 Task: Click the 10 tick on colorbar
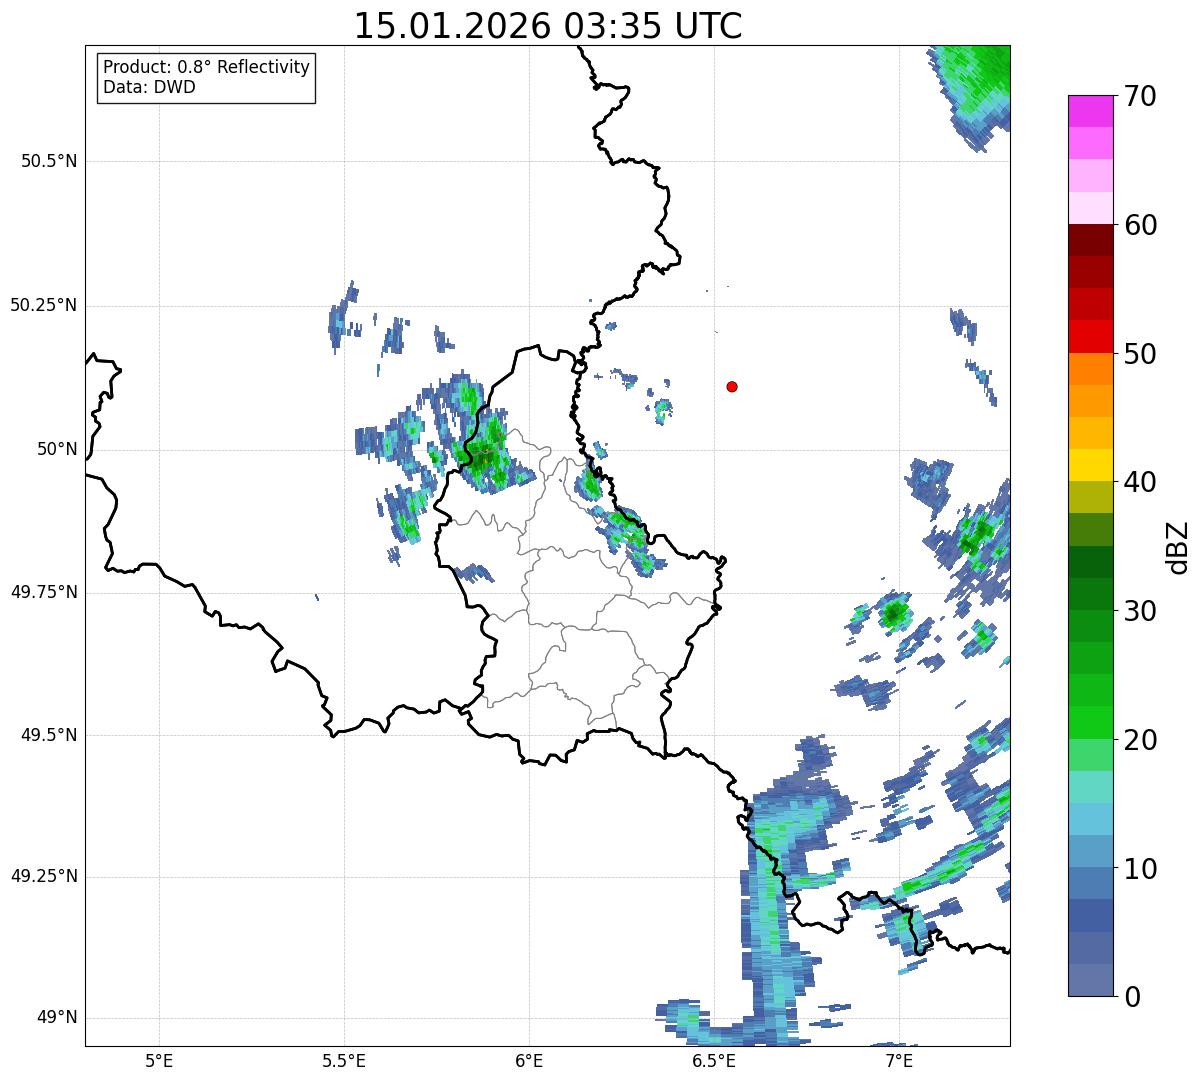pos(1141,868)
